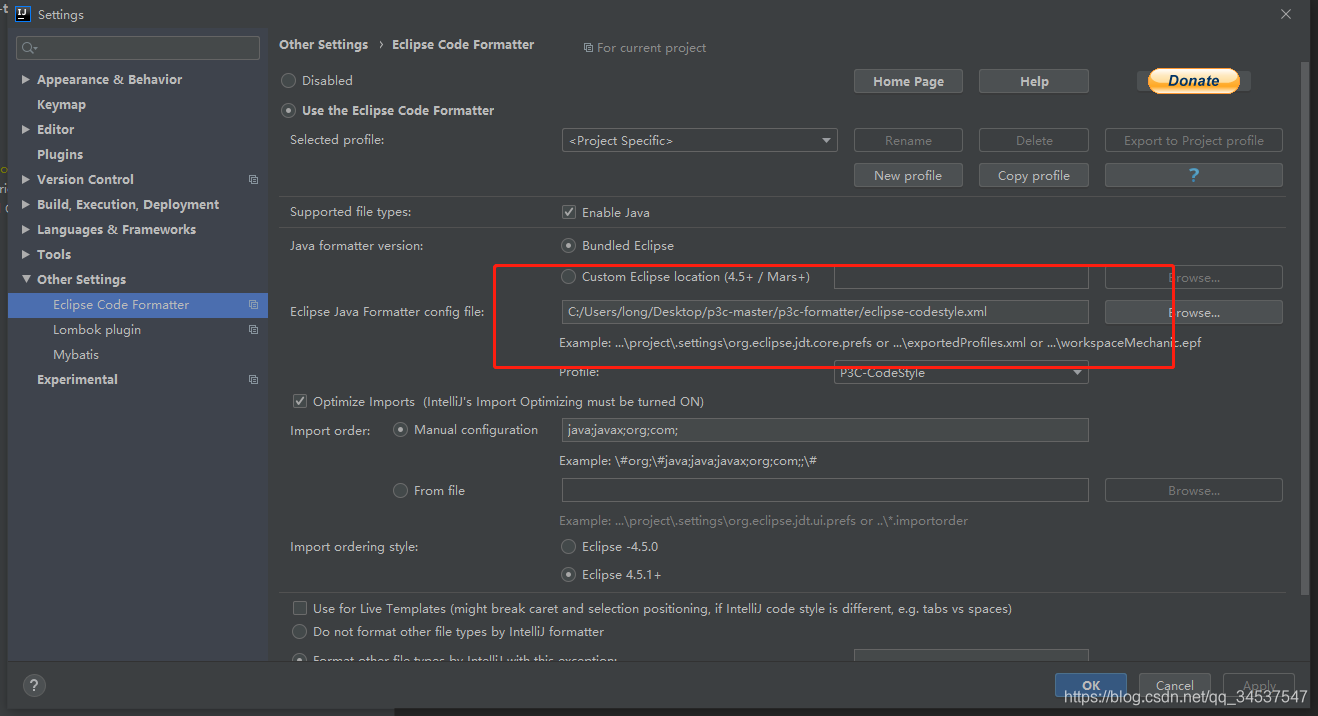Click the manual import order field
The height and width of the screenshot is (716, 1318).
(825, 430)
